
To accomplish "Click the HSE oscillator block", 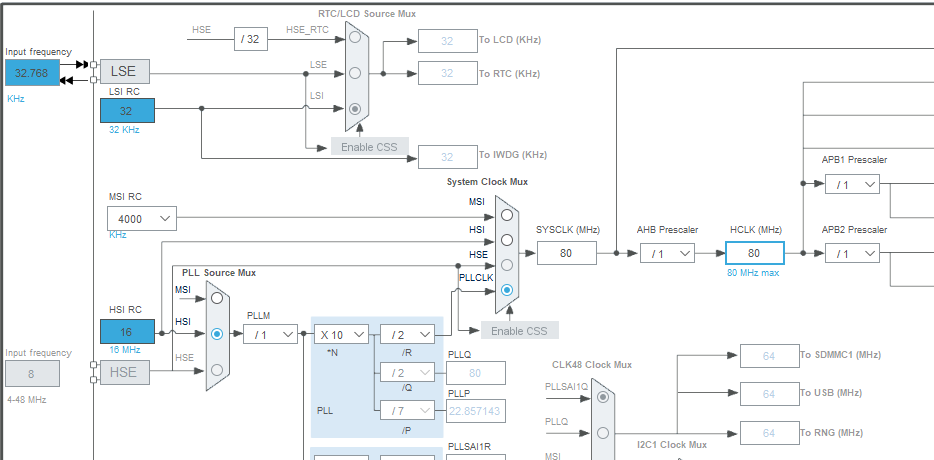I will (124, 372).
